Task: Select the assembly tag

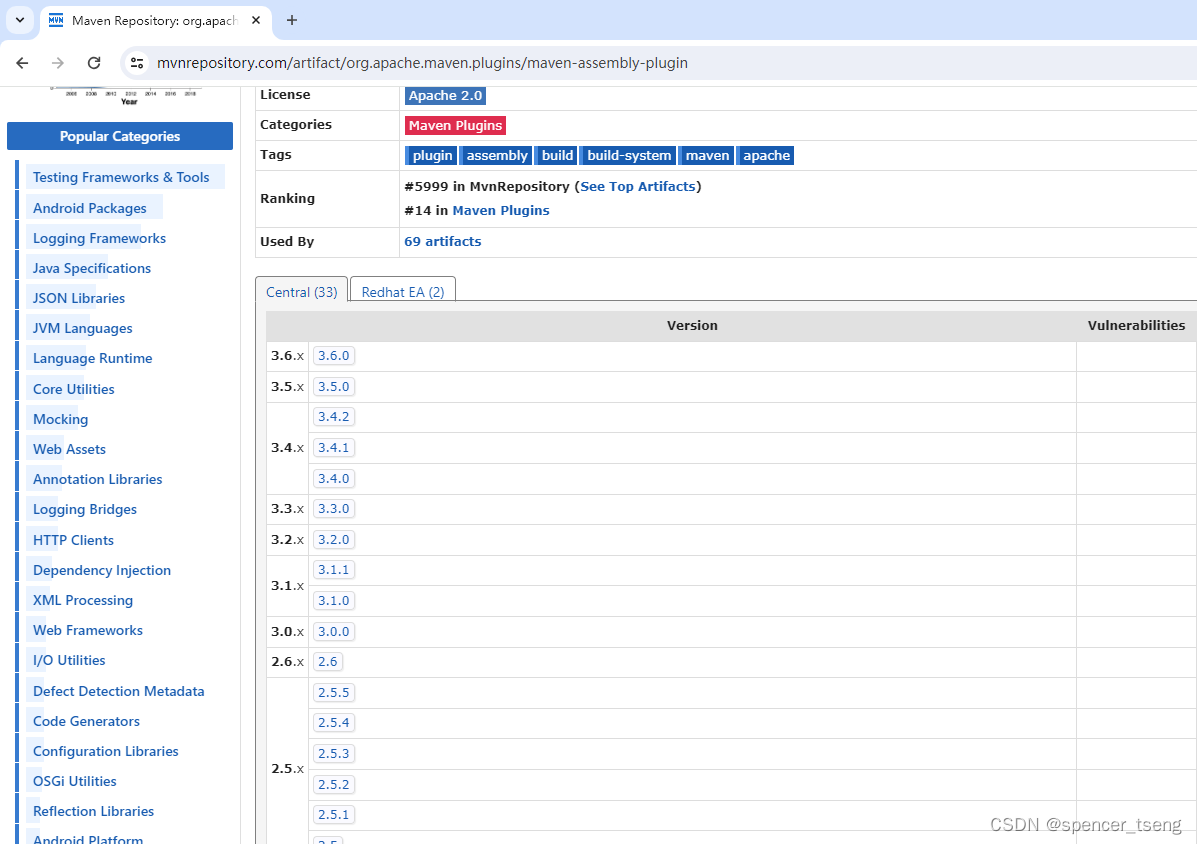Action: 496,155
